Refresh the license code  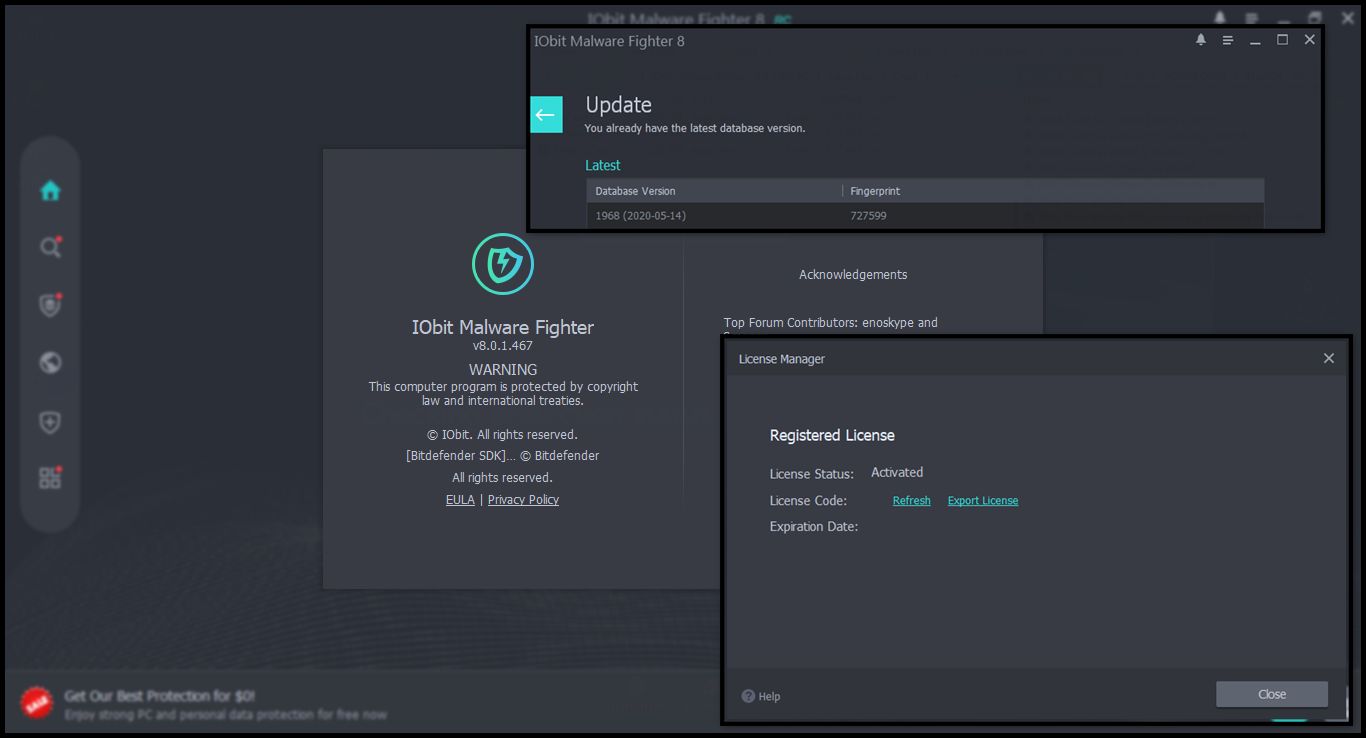coord(911,501)
